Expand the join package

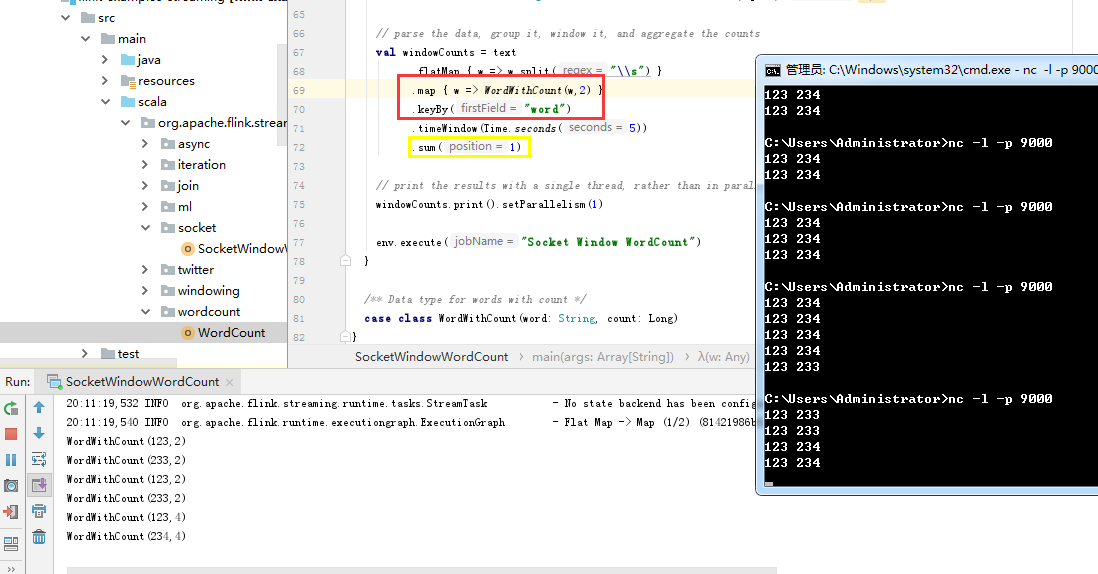tap(145, 186)
